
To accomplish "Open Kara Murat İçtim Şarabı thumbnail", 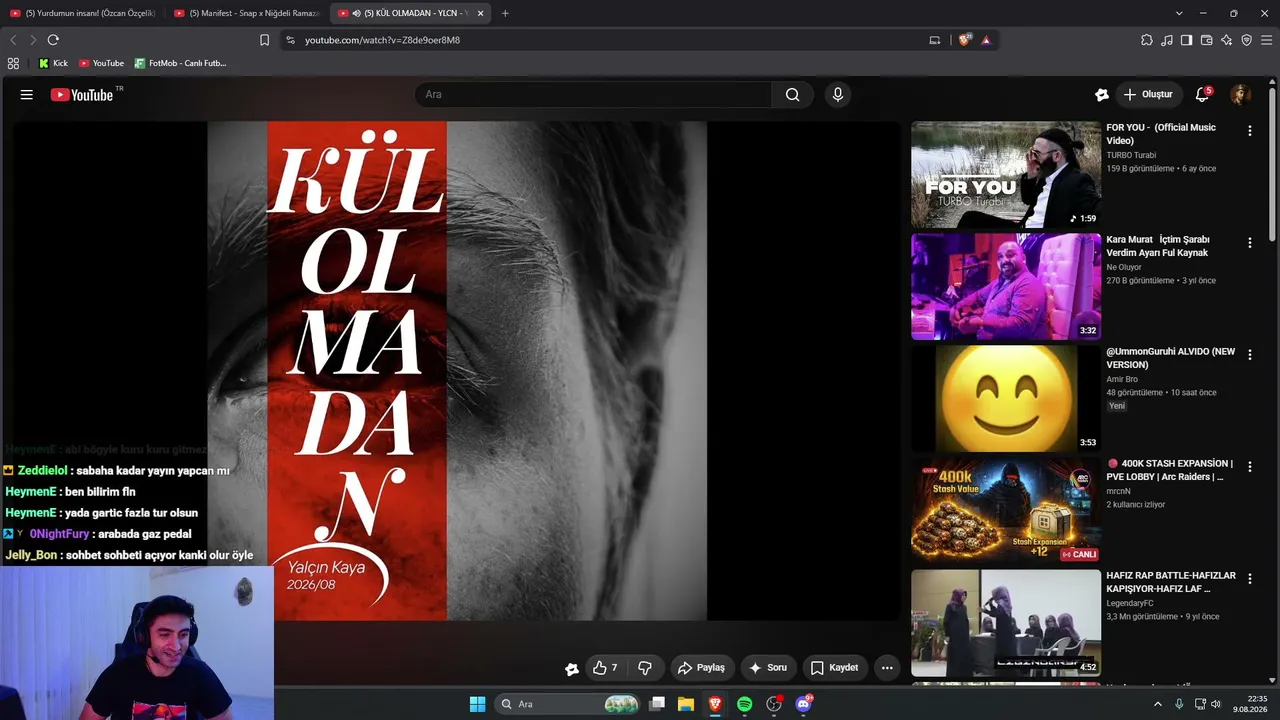I will (1006, 287).
